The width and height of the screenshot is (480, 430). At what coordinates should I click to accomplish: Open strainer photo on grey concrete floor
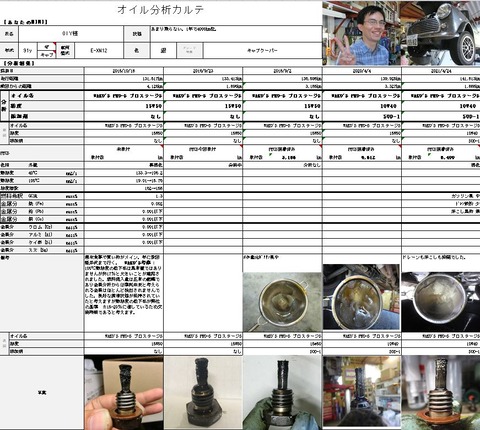(283, 302)
